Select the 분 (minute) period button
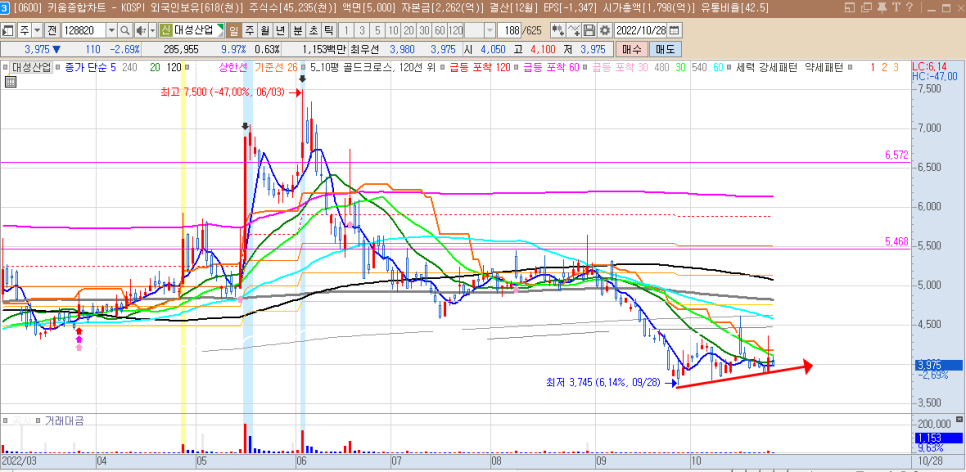 click(298, 30)
